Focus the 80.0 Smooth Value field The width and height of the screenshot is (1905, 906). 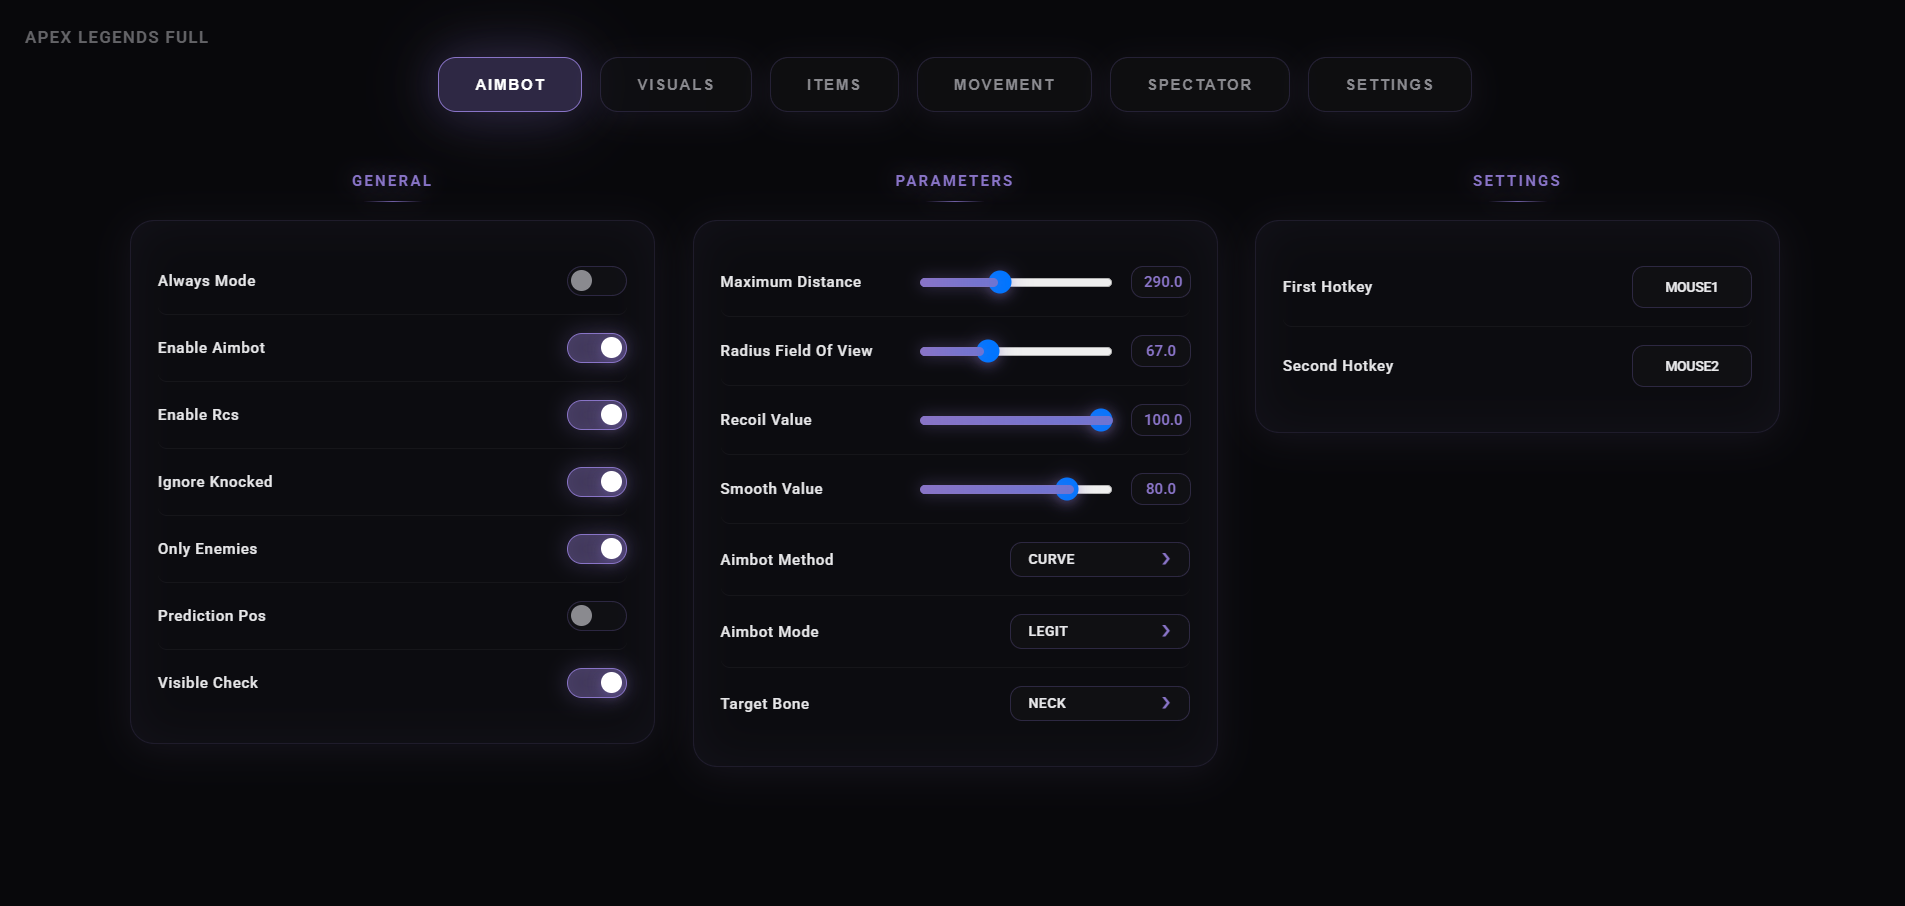(x=1161, y=489)
